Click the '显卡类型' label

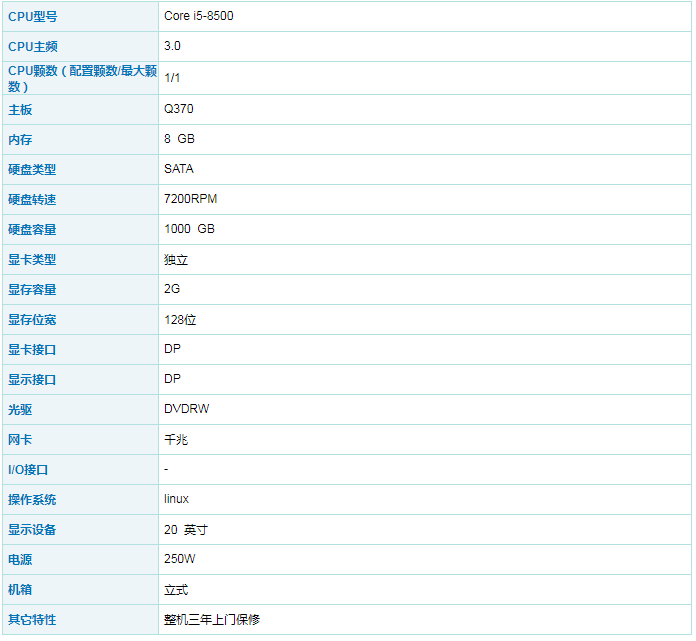pyautogui.click(x=32, y=260)
